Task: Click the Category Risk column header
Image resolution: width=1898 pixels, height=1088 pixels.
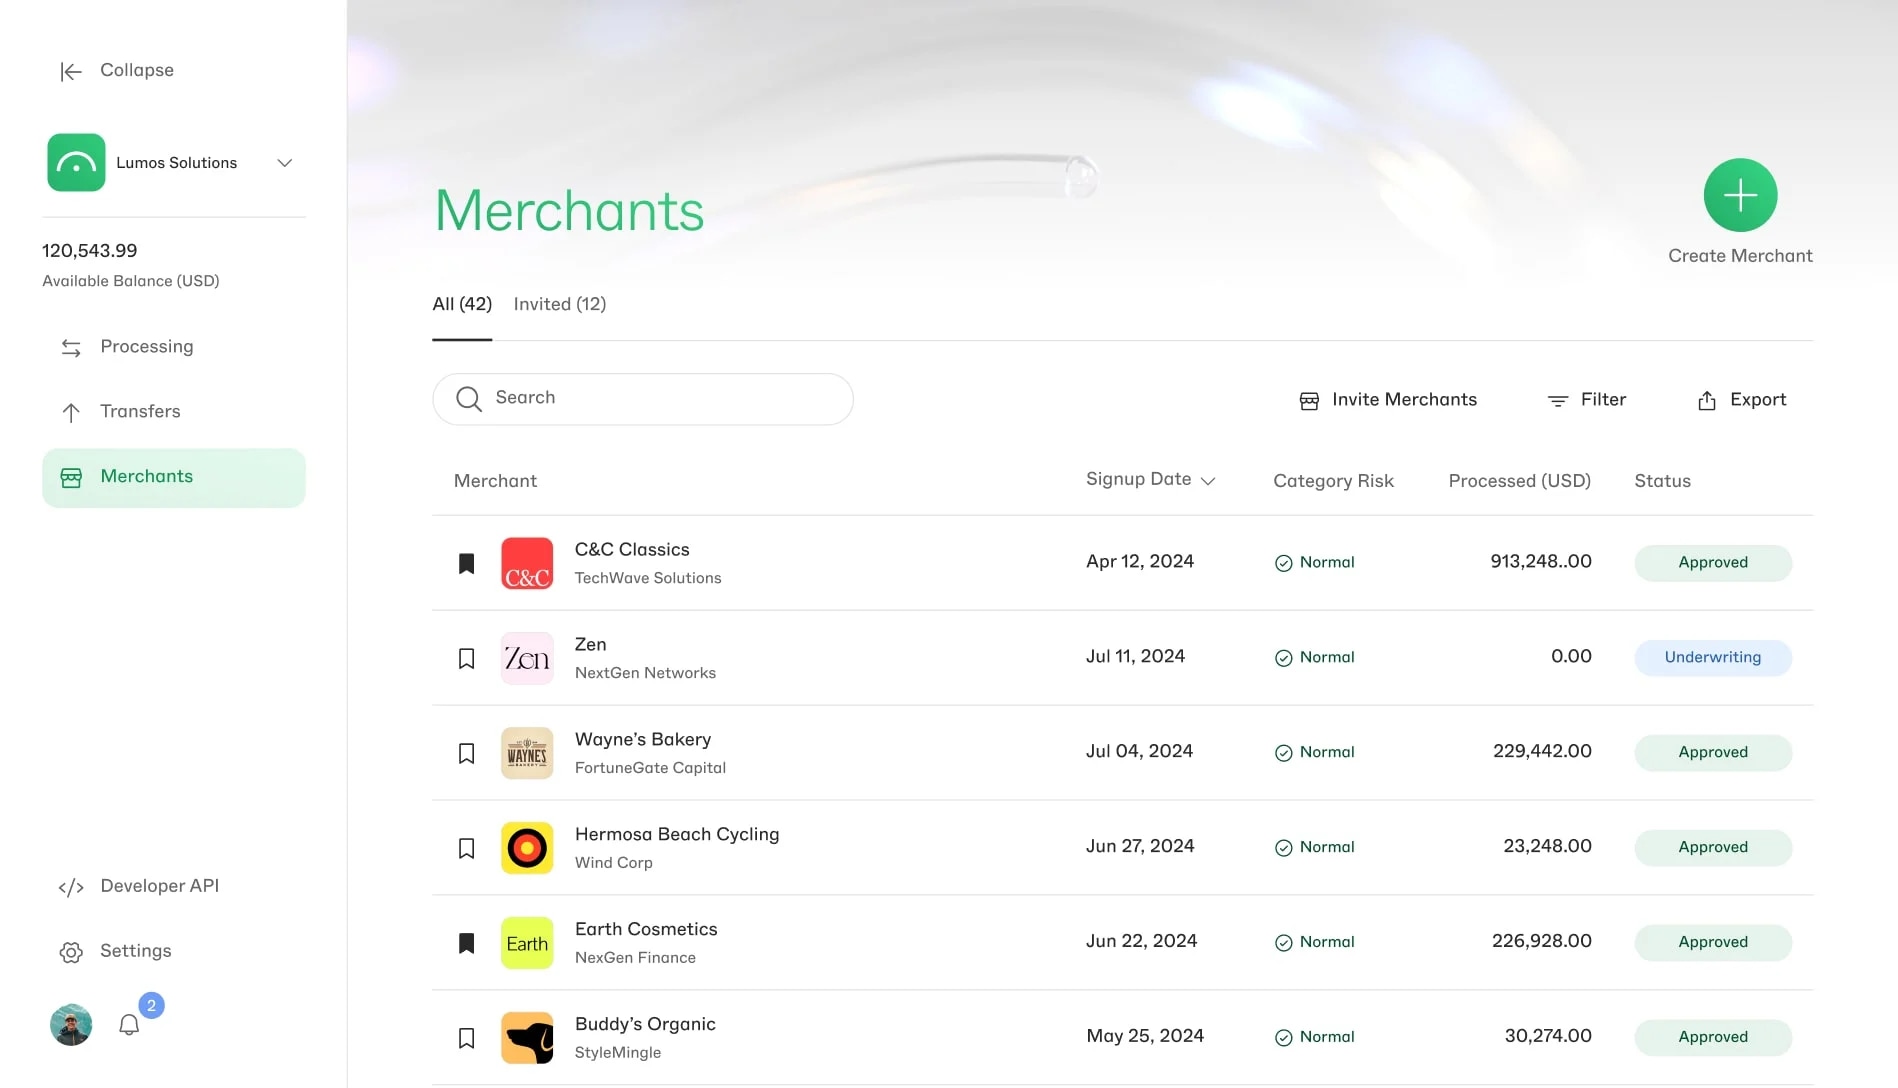Action: 1333,481
